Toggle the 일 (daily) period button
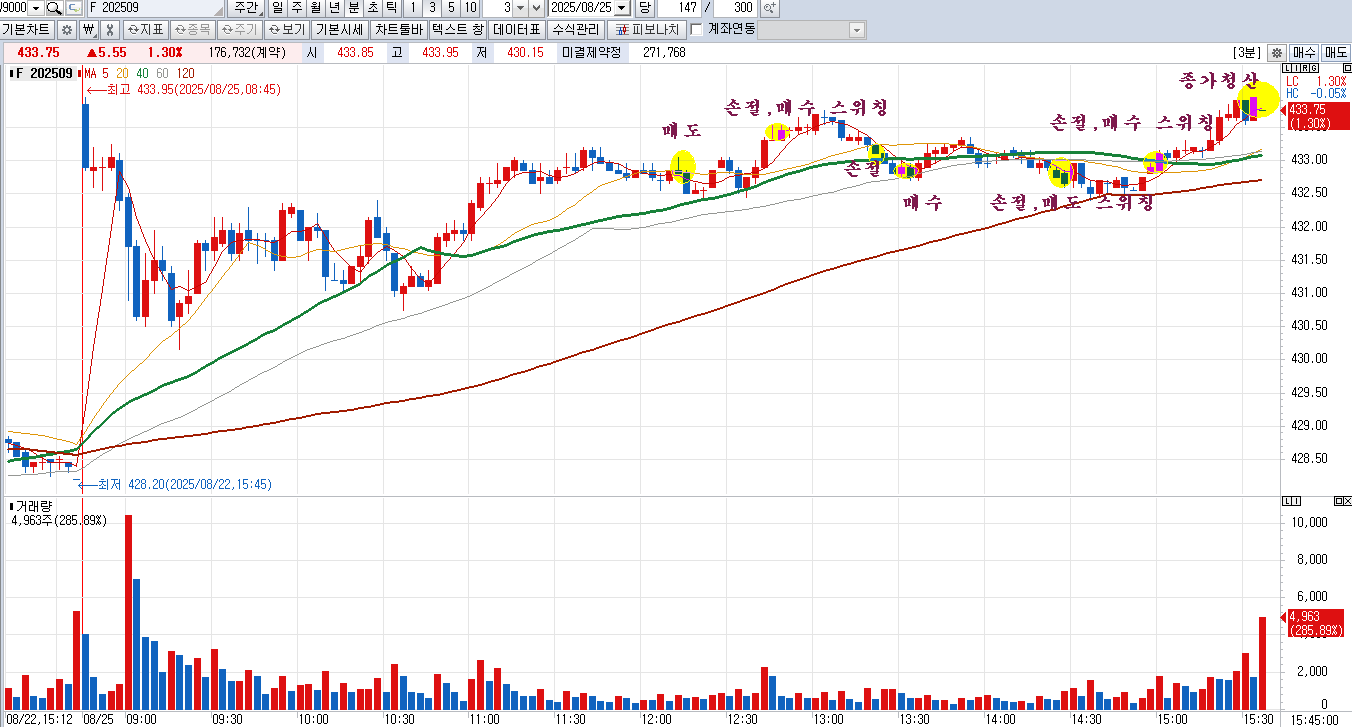Viewport: 1352px width, 727px height. pos(278,8)
